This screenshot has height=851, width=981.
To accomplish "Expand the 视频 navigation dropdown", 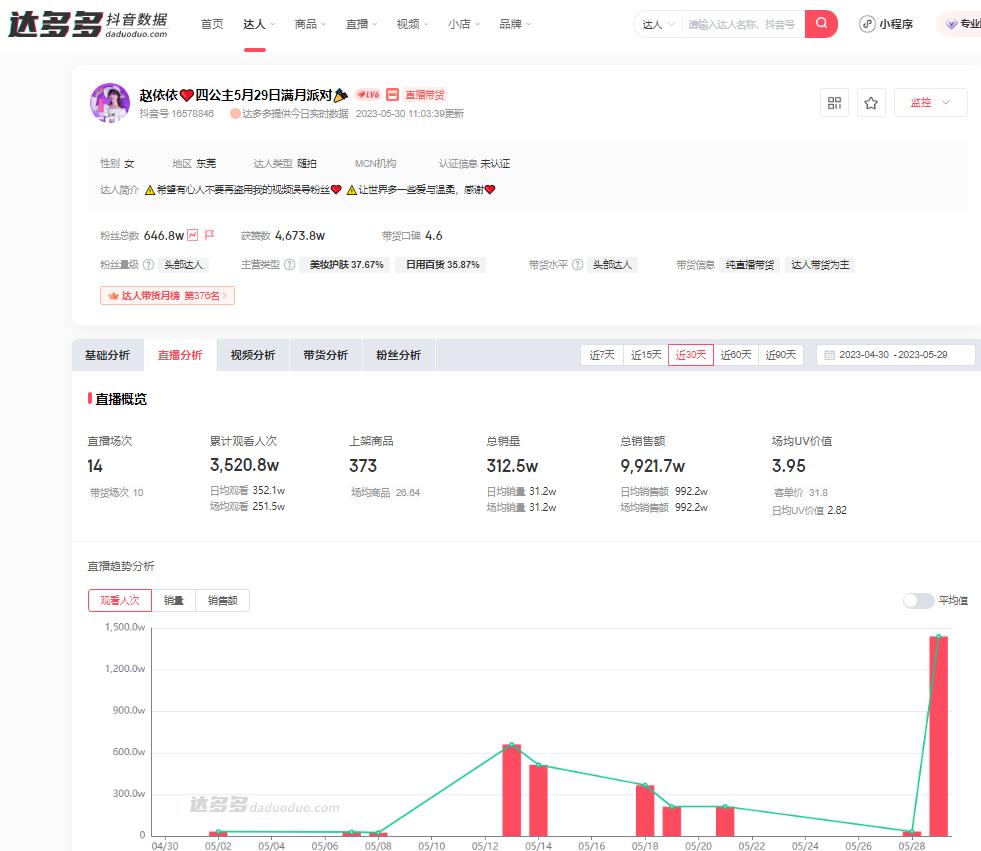I will pyautogui.click(x=410, y=23).
